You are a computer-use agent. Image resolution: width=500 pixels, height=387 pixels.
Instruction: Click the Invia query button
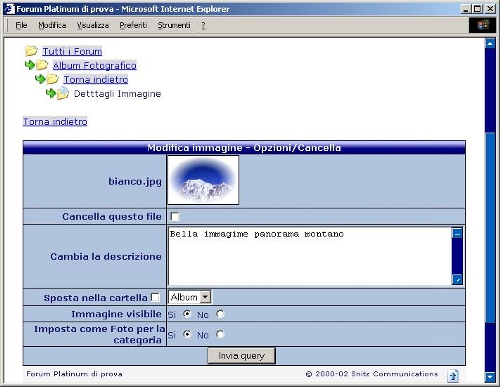[x=241, y=356]
